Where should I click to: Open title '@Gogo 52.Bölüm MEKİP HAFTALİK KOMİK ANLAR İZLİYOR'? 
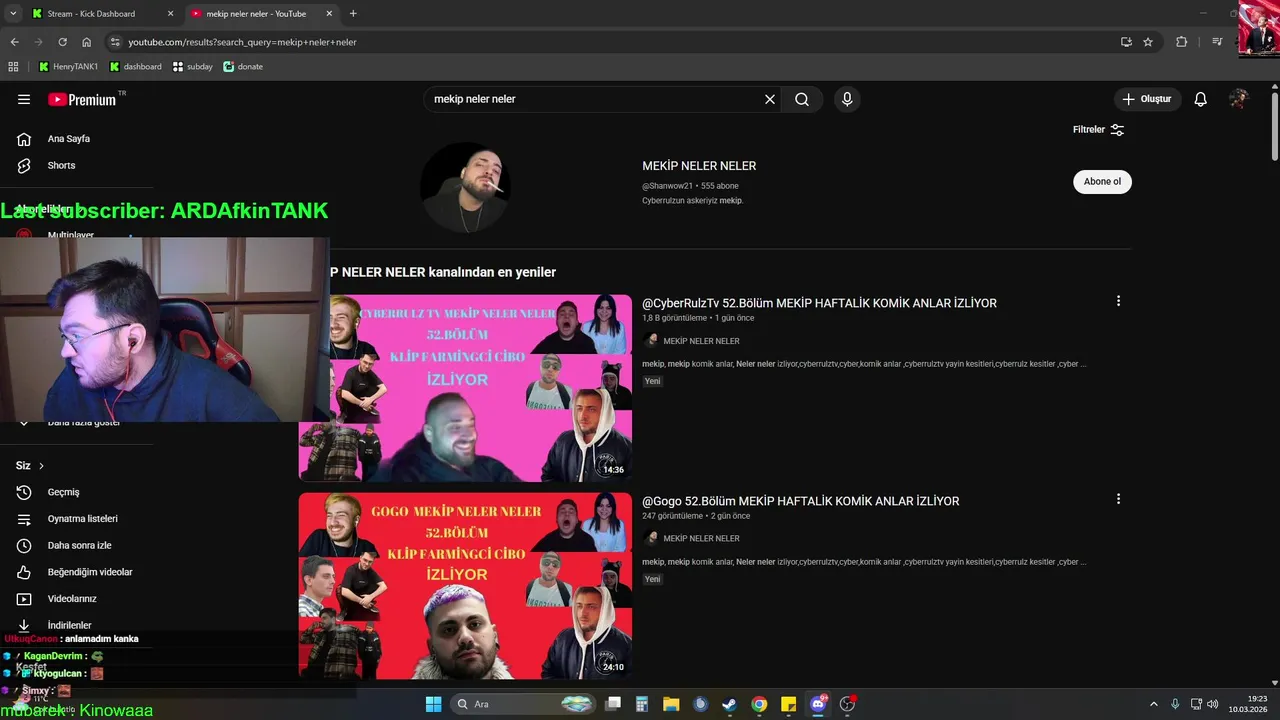800,501
